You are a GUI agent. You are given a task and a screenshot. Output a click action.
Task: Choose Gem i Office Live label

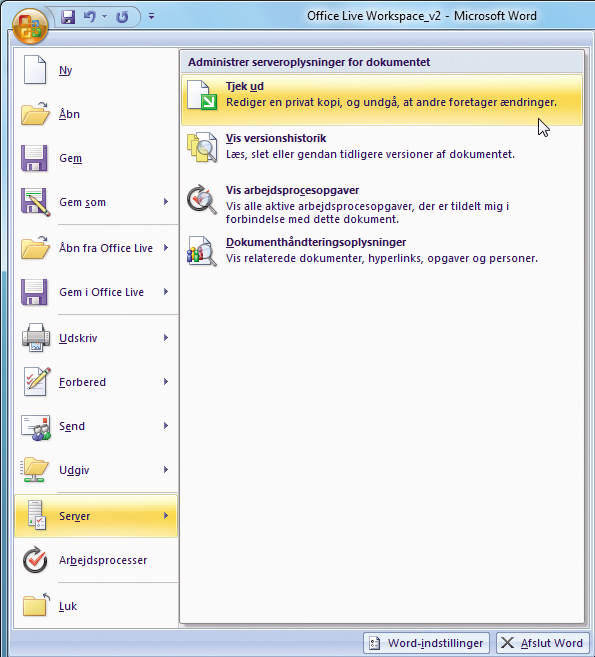coord(101,292)
